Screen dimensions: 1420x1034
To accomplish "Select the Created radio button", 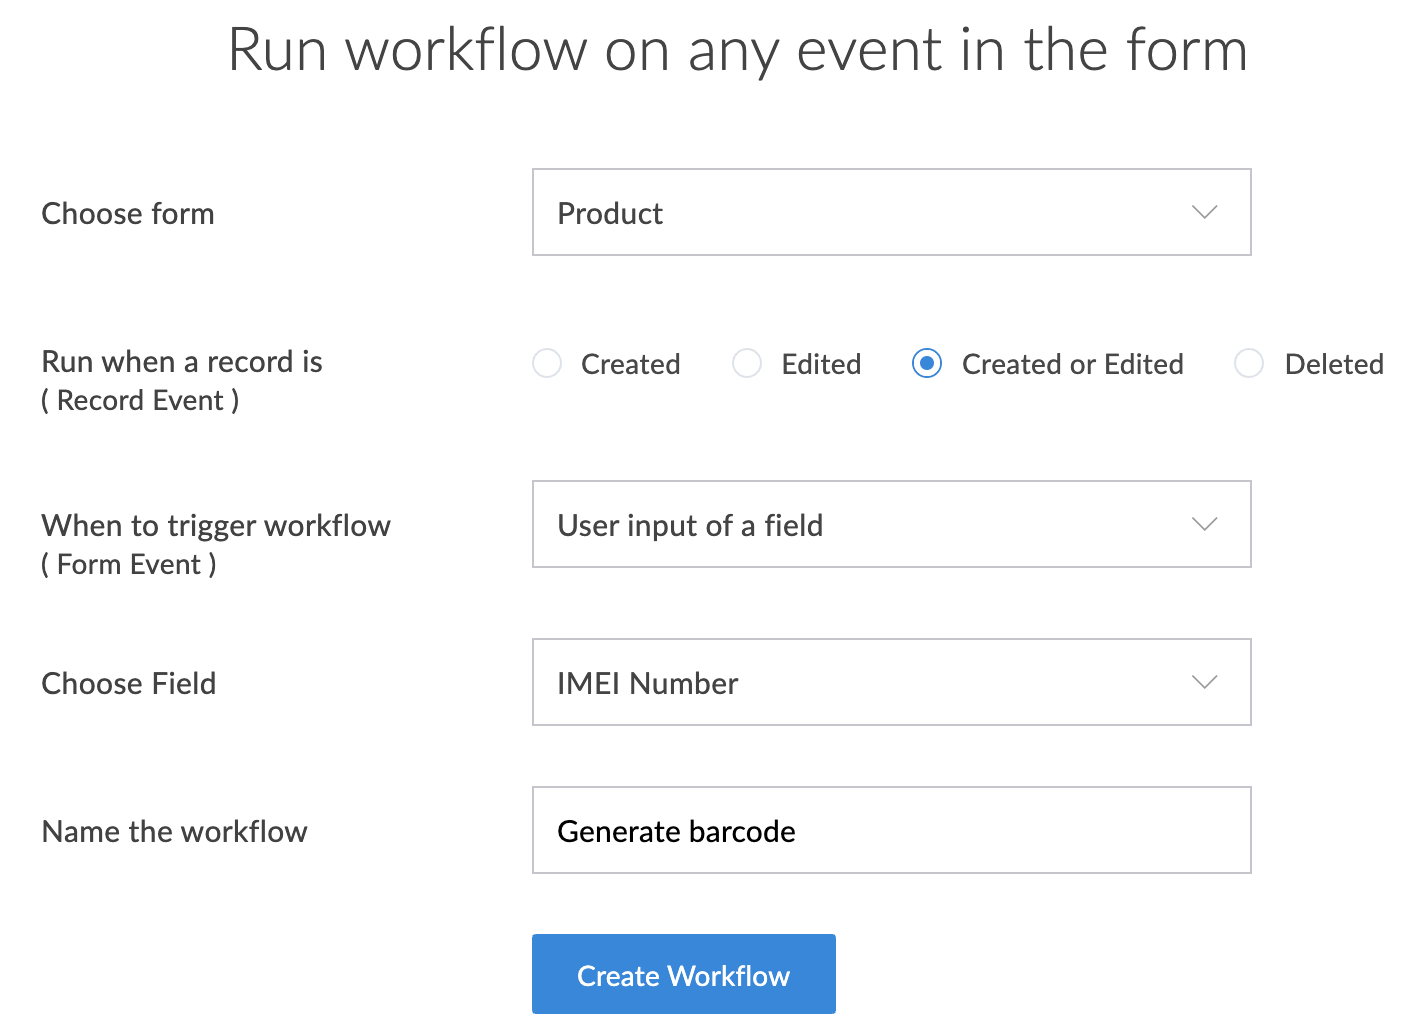I will click(547, 363).
